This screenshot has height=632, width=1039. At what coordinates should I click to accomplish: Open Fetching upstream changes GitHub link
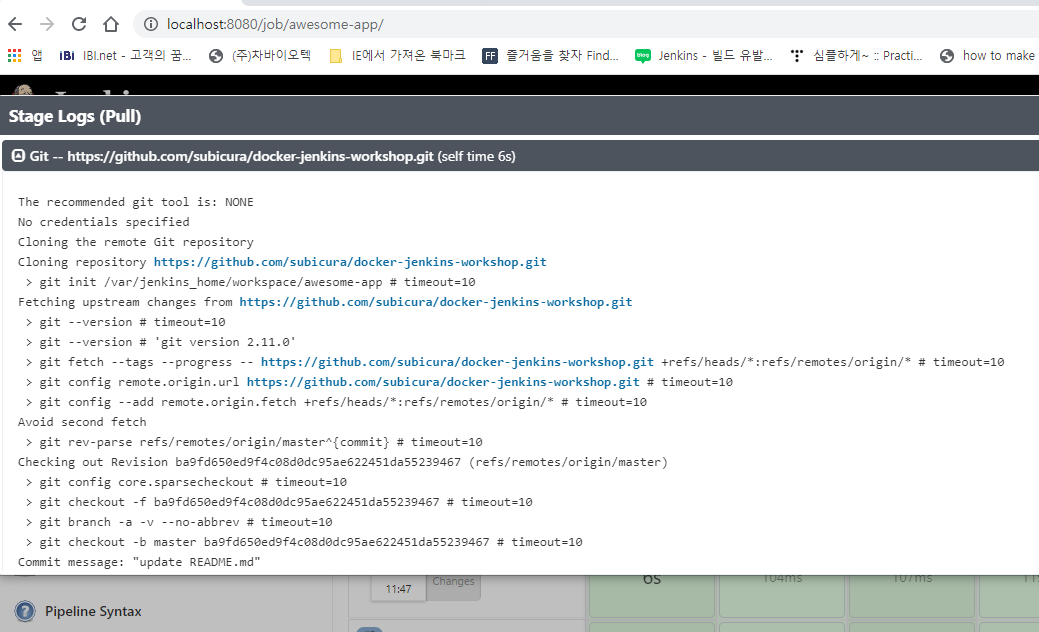point(435,302)
